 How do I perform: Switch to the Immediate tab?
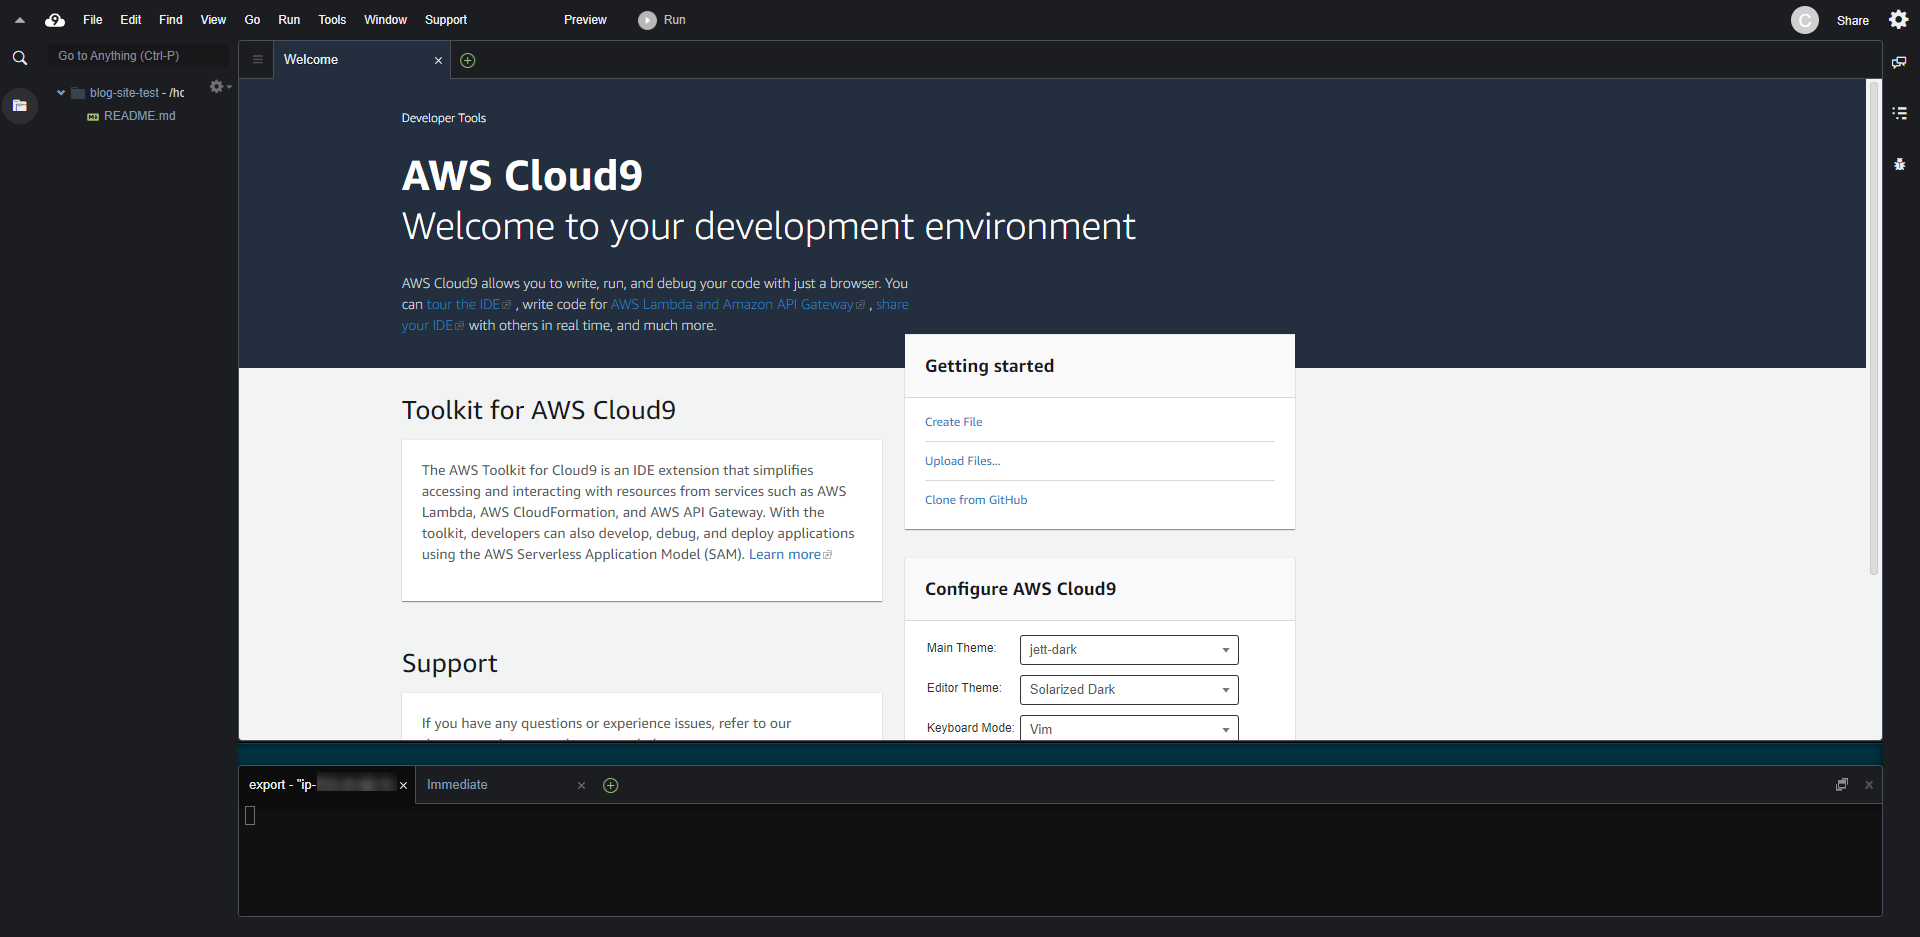click(457, 785)
